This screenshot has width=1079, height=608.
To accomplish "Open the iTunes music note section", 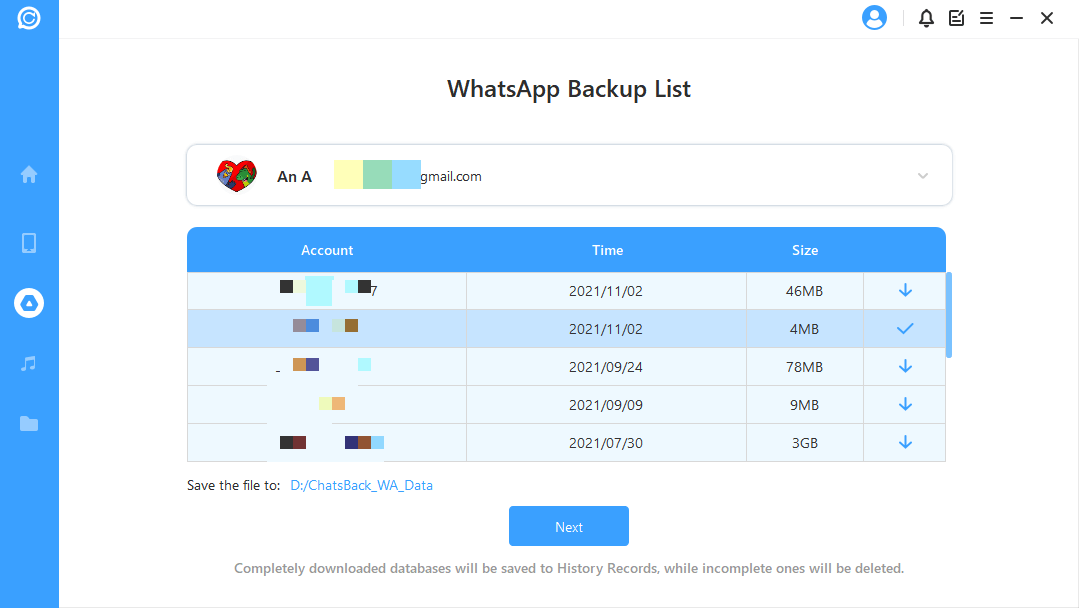I will click(x=29, y=363).
